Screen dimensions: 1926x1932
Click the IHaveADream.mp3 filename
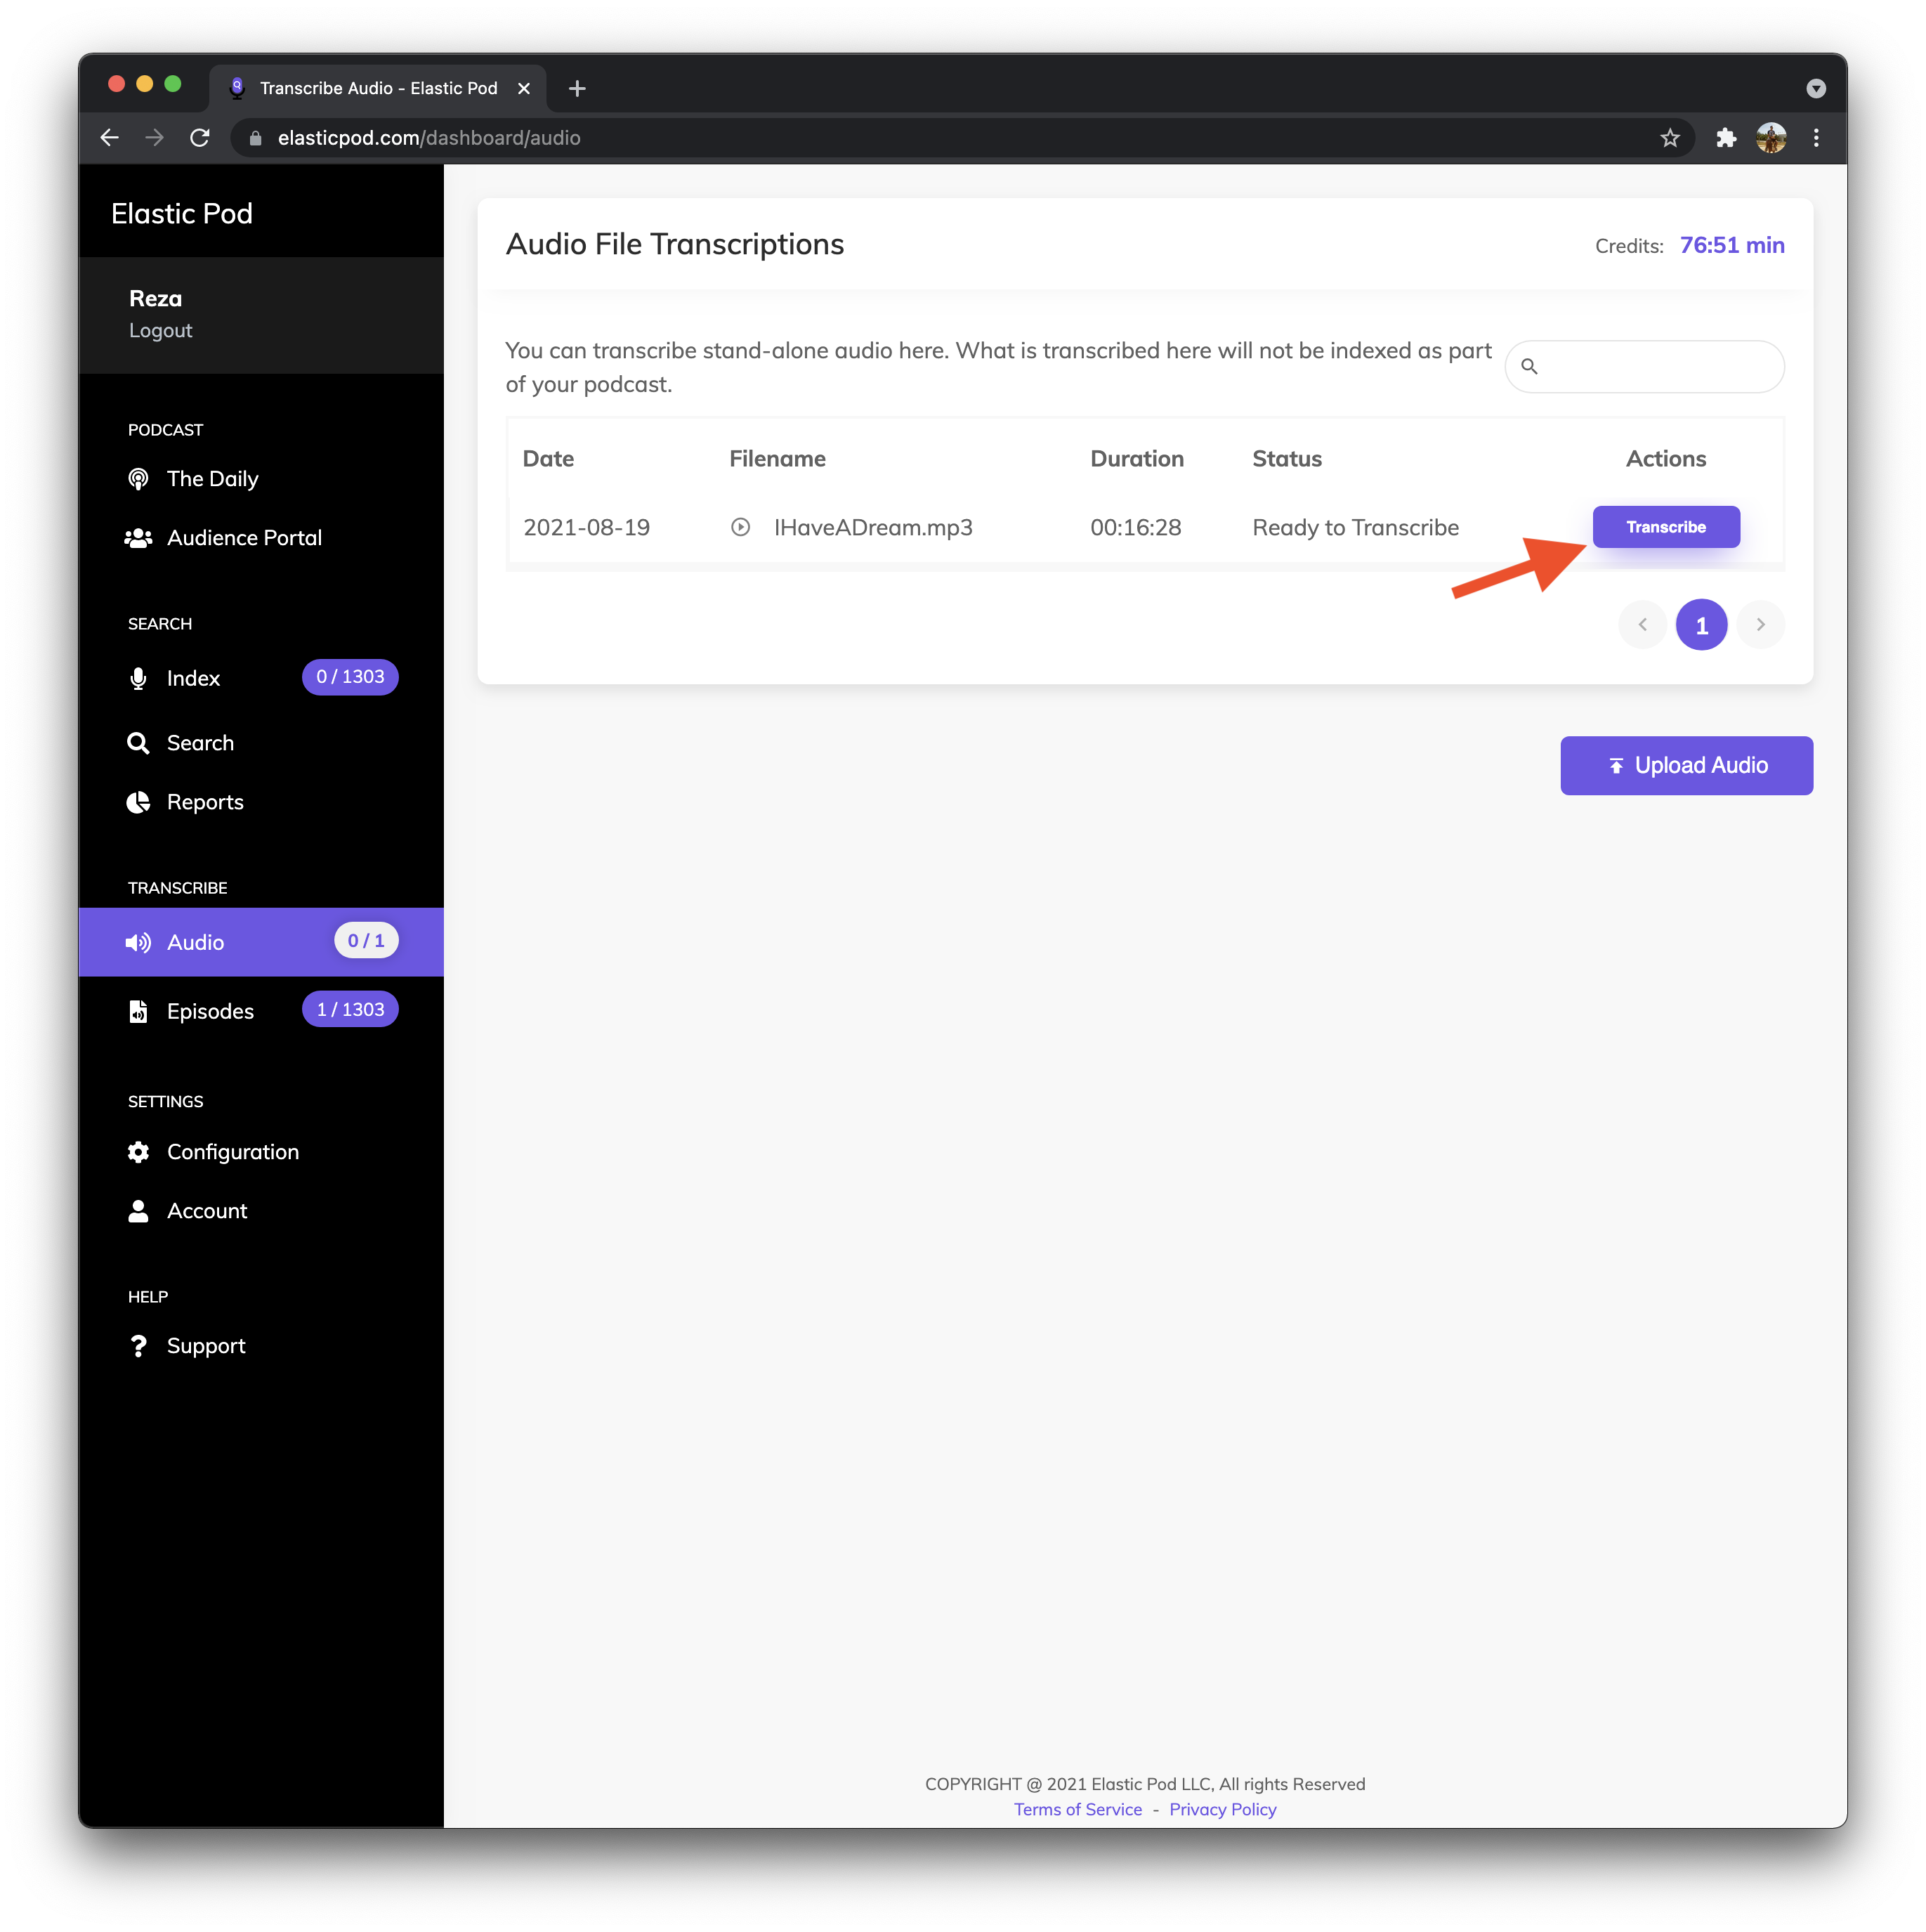(x=873, y=527)
